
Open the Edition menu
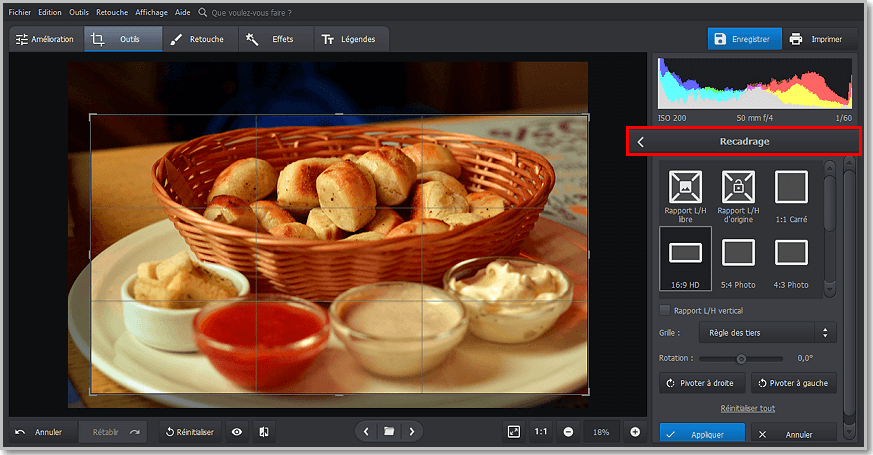pos(50,12)
